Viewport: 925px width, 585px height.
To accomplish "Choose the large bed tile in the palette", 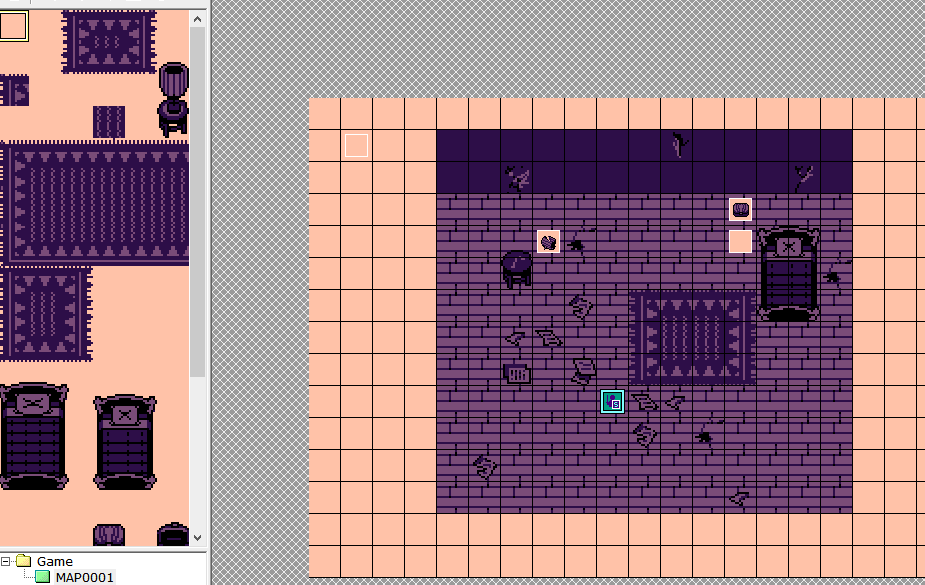I will [34, 436].
